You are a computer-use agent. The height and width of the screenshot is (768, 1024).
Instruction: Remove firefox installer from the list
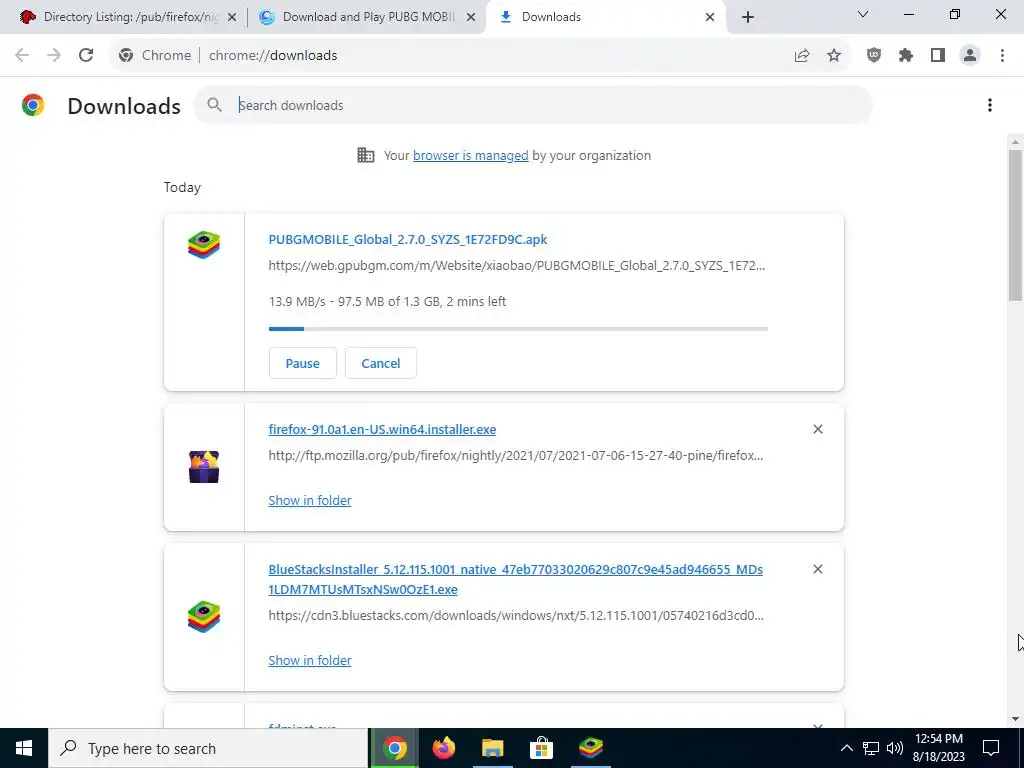pos(818,429)
